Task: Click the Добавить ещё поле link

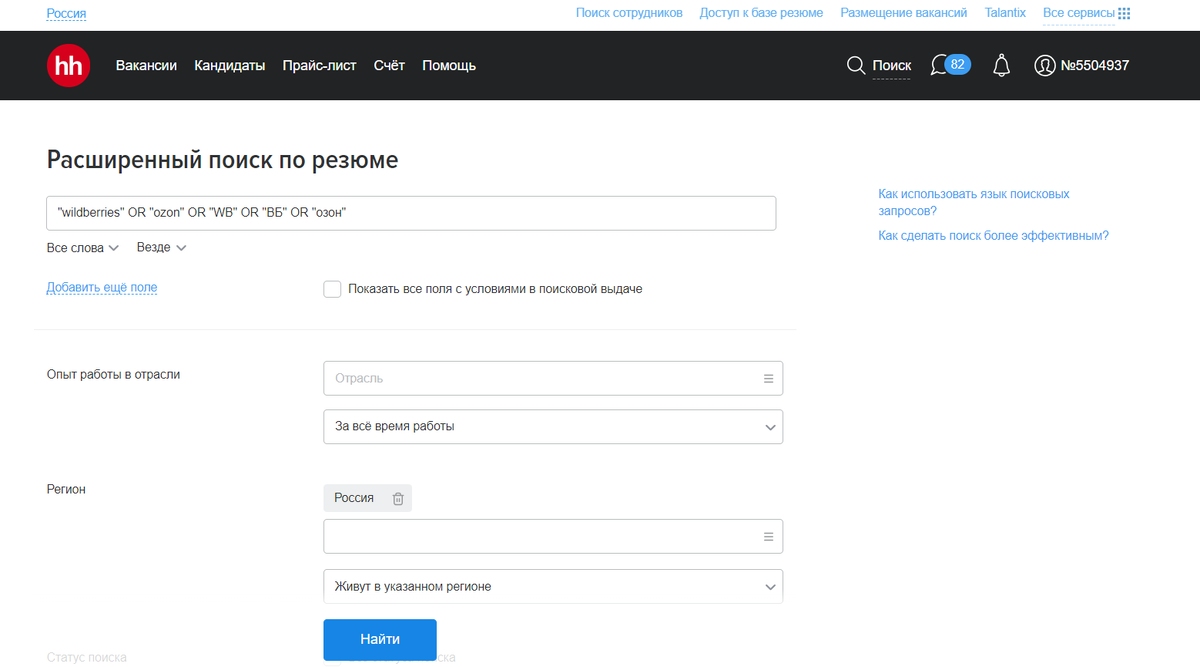Action: (x=102, y=287)
